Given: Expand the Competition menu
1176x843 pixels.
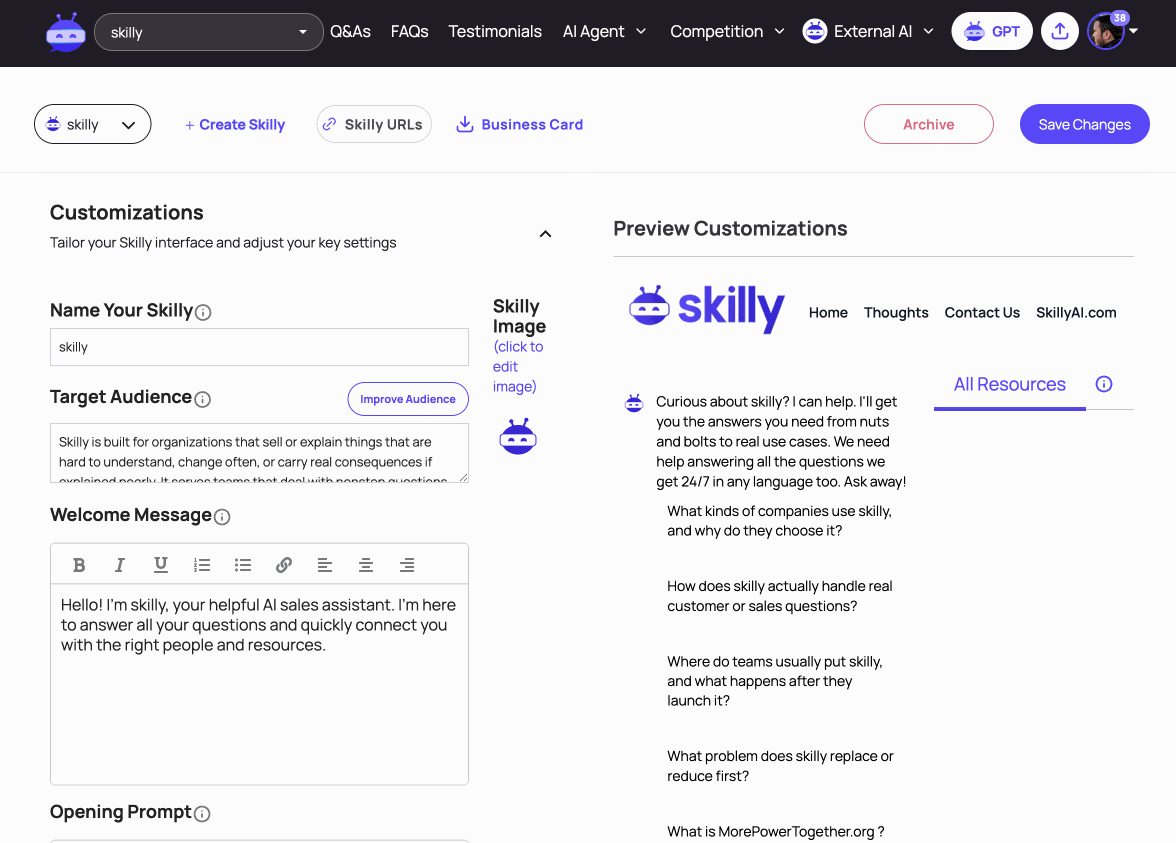Looking at the screenshot, I should coord(727,32).
